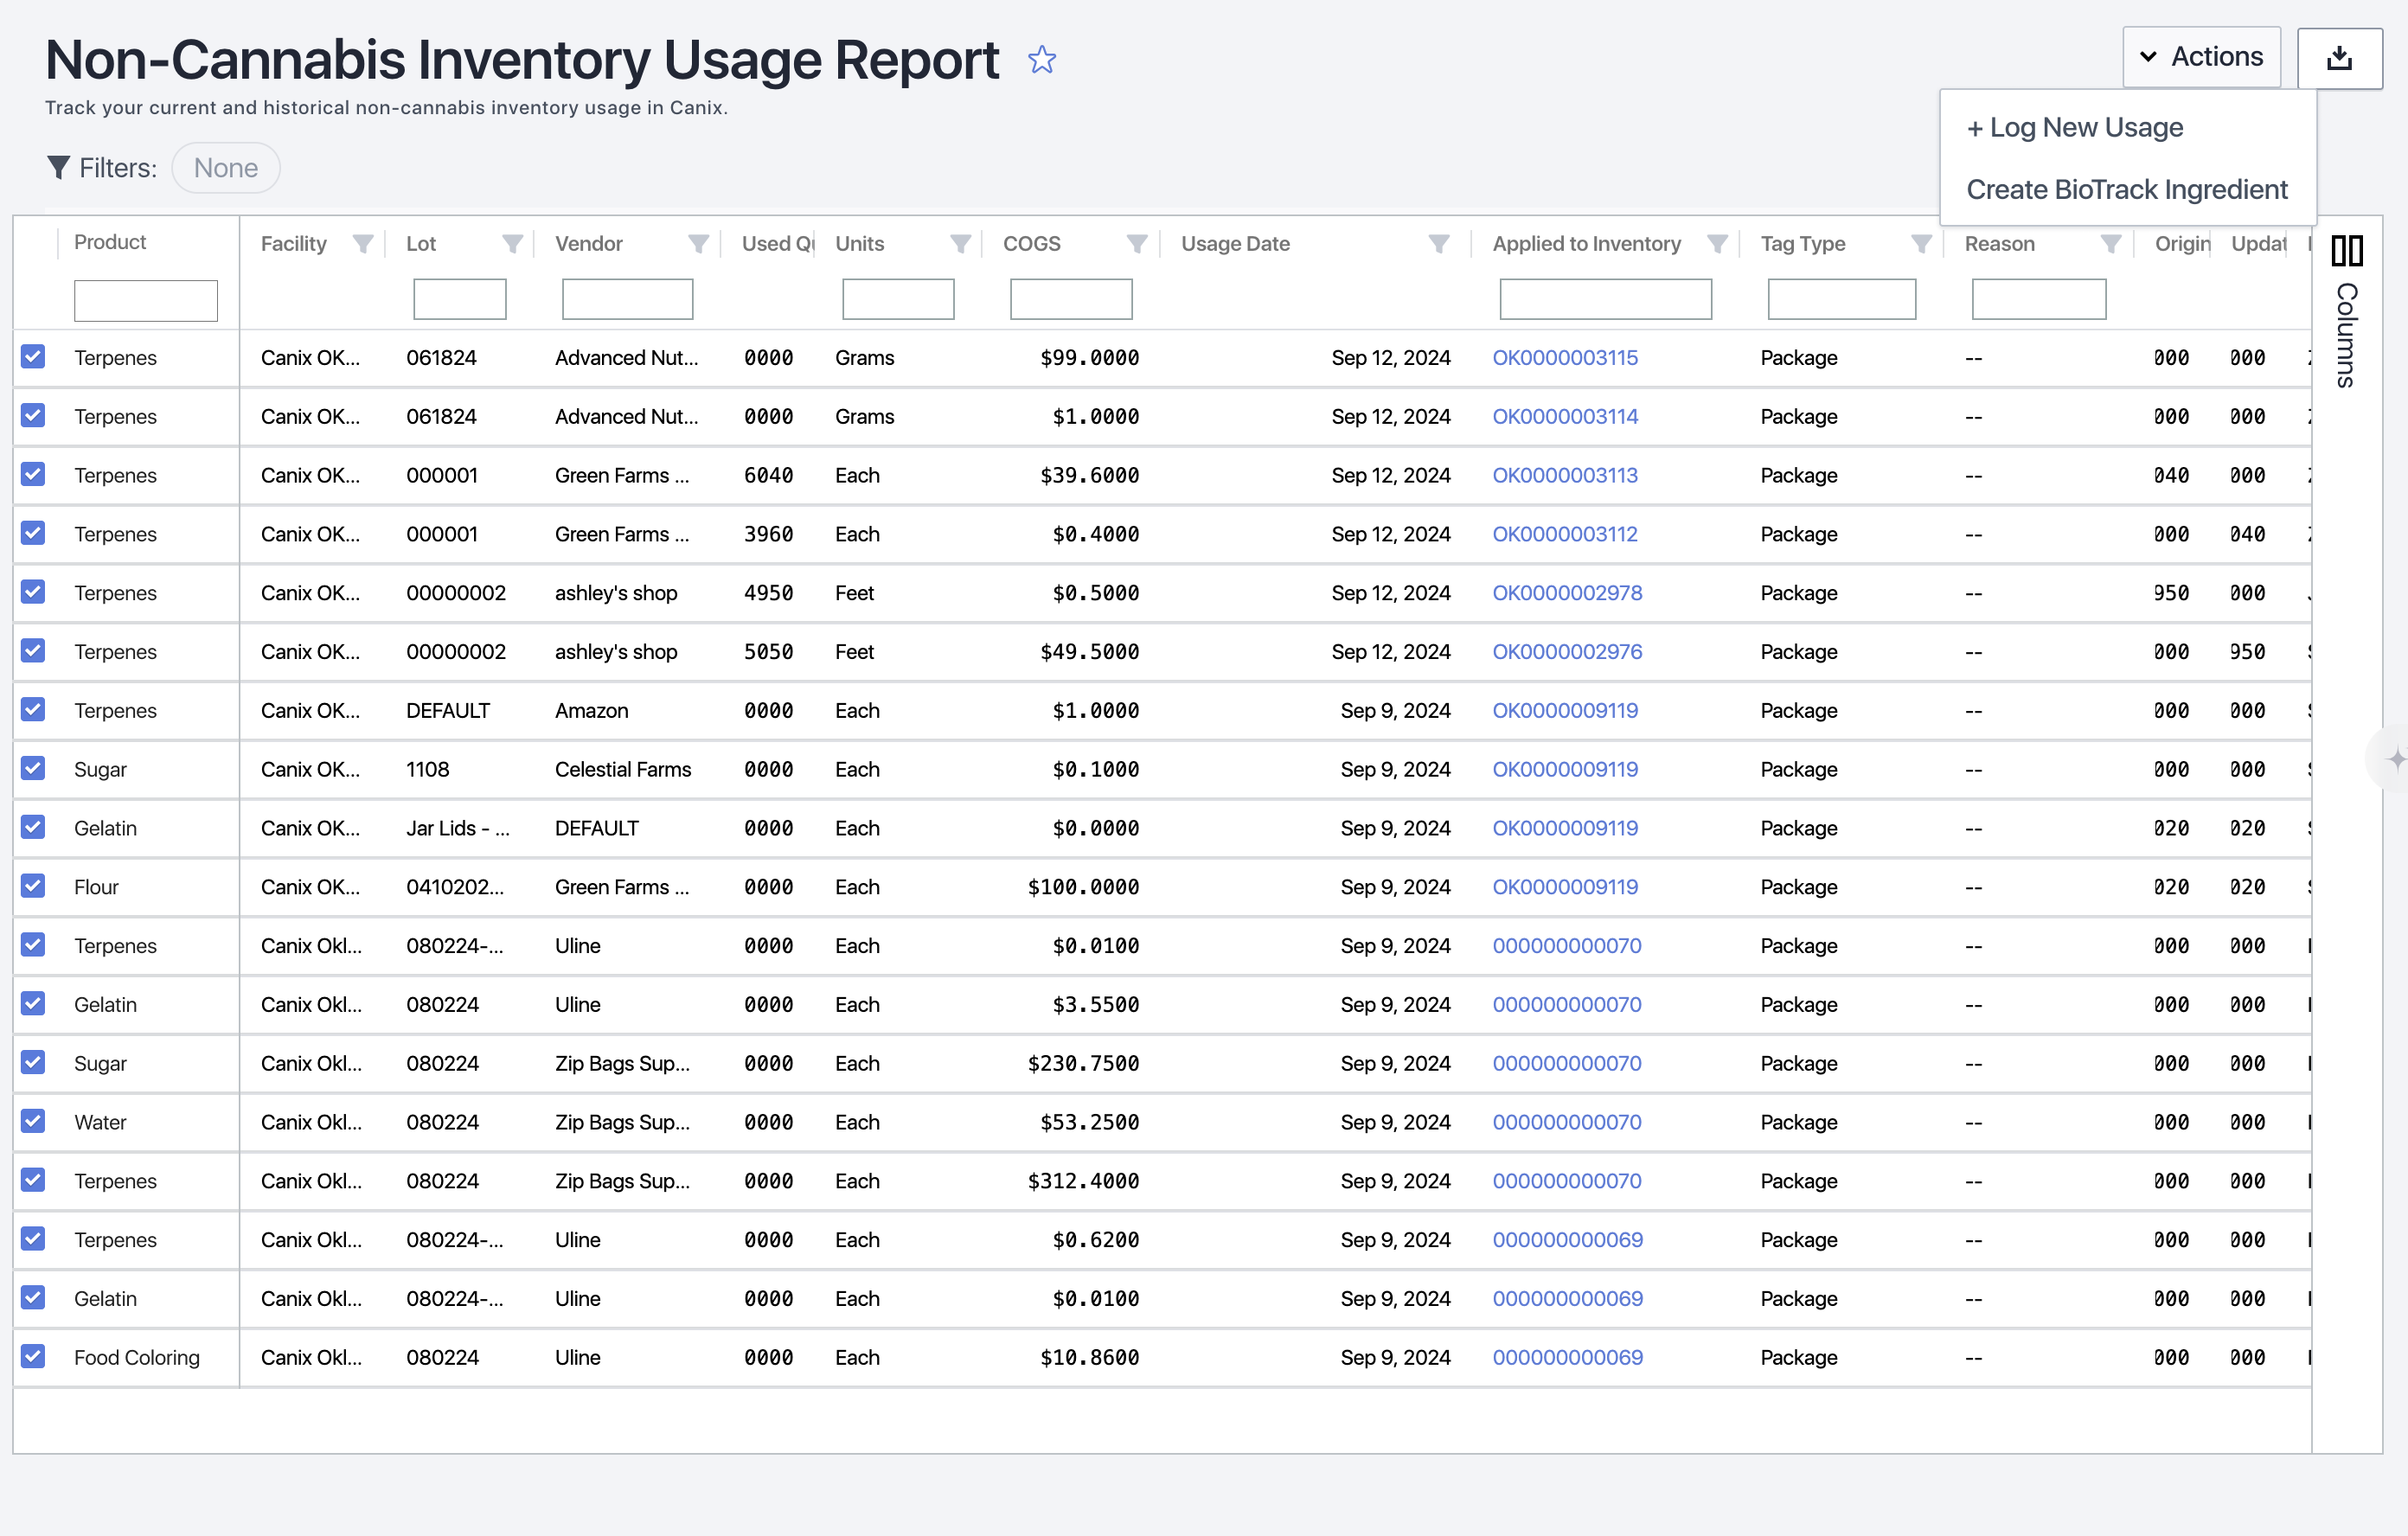Viewport: 2408px width, 1536px height.
Task: Select Create BioTrack Ingredient menu item
Action: coord(2126,190)
